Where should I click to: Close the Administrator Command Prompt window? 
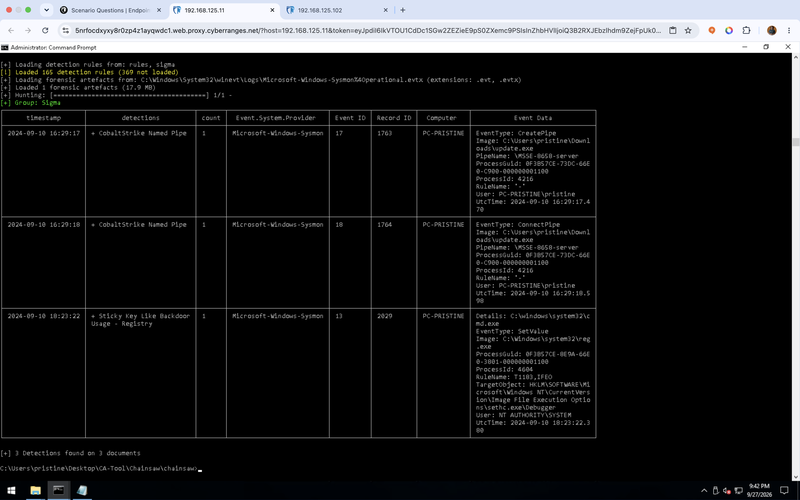[x=788, y=47]
